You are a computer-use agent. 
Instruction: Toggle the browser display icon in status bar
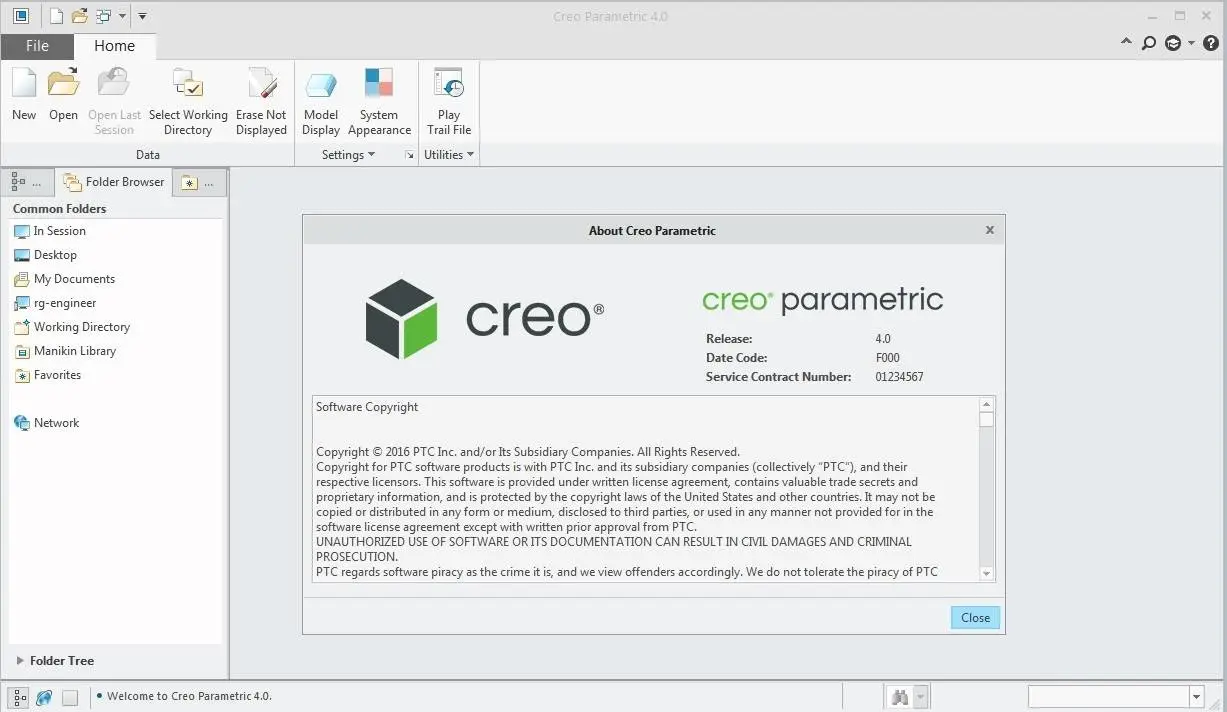44,697
